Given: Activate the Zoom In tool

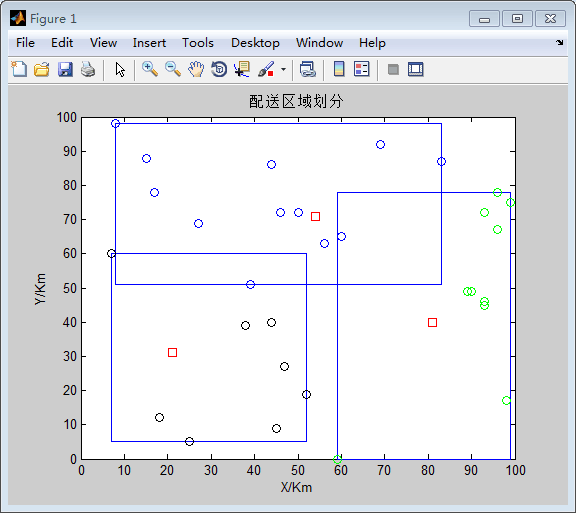Looking at the screenshot, I should (x=150, y=69).
